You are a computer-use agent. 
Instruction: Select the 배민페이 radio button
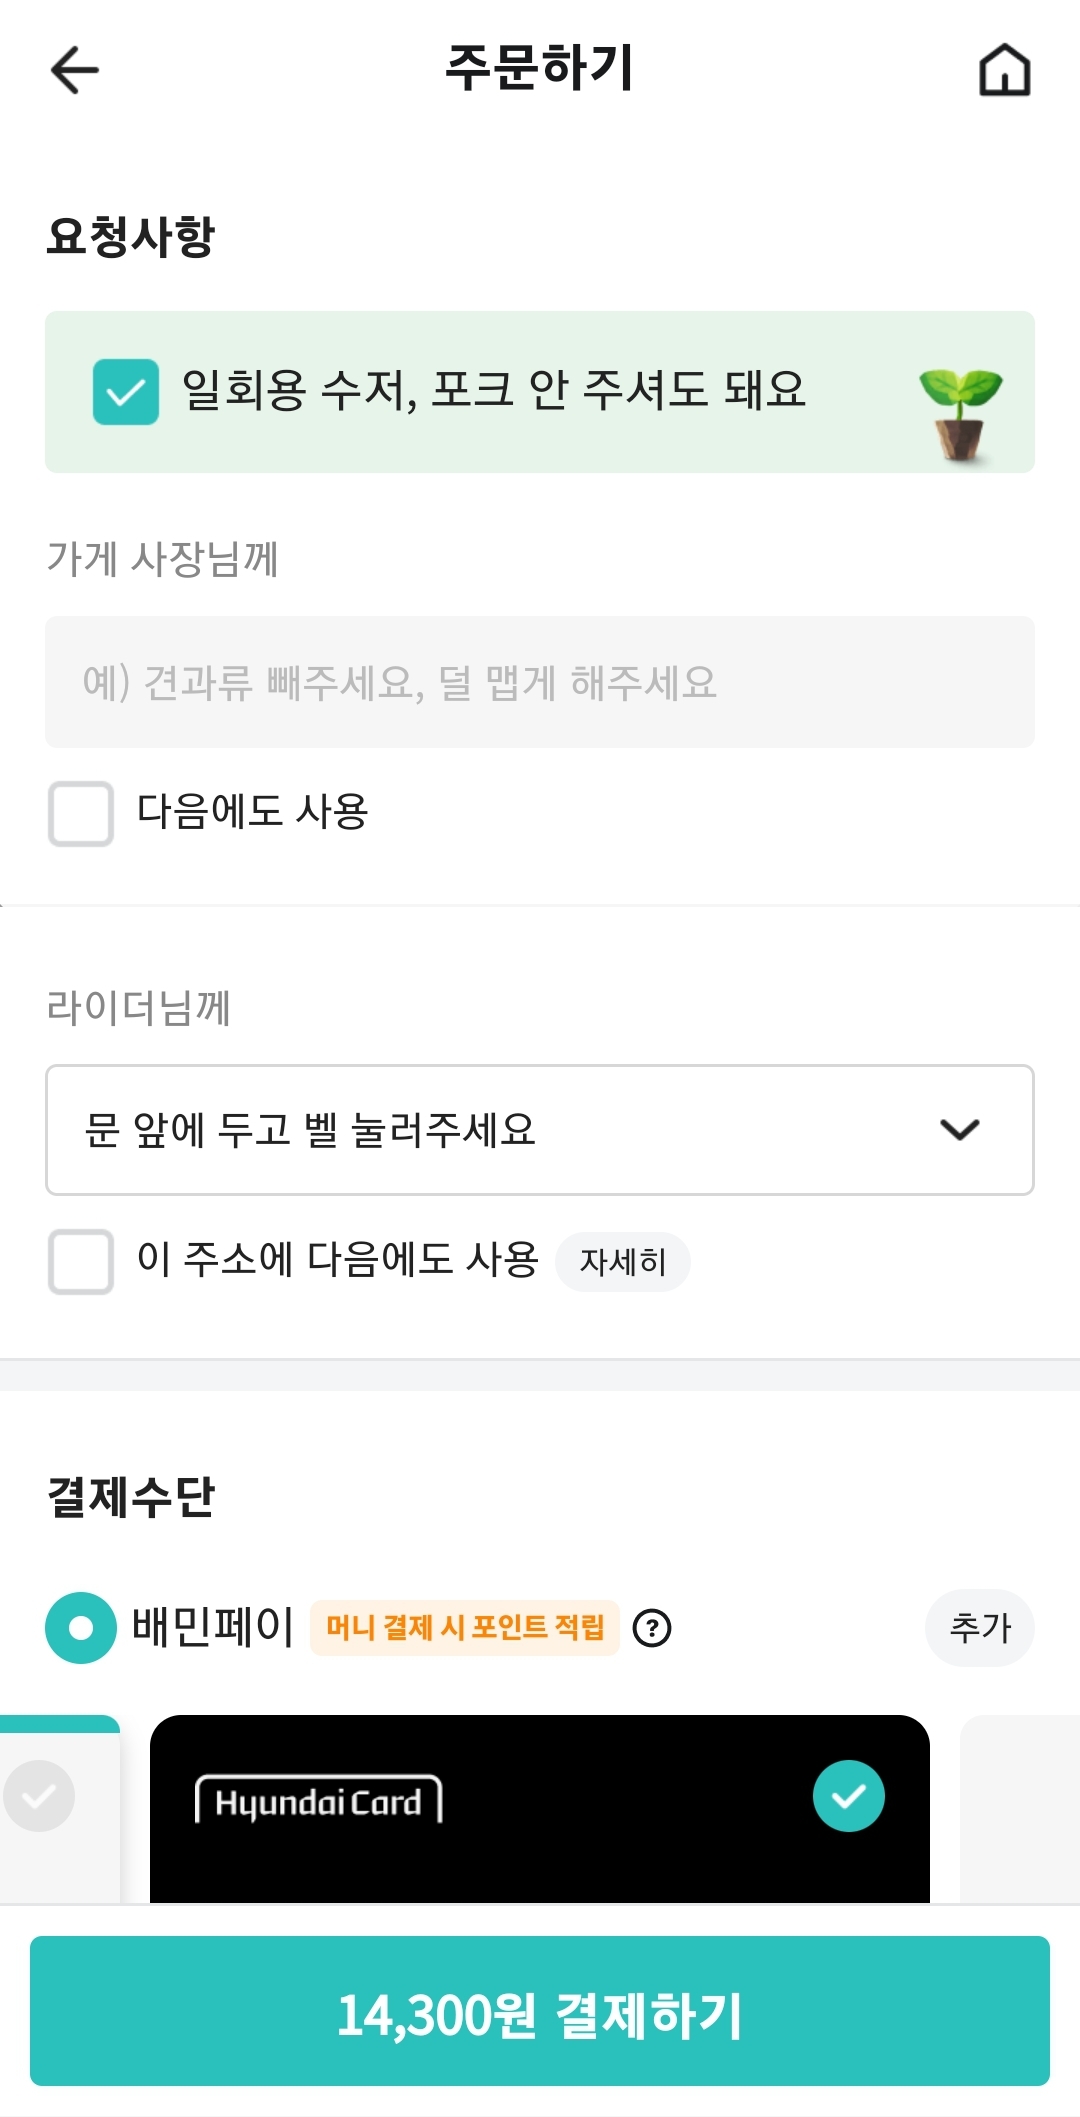click(x=81, y=1628)
